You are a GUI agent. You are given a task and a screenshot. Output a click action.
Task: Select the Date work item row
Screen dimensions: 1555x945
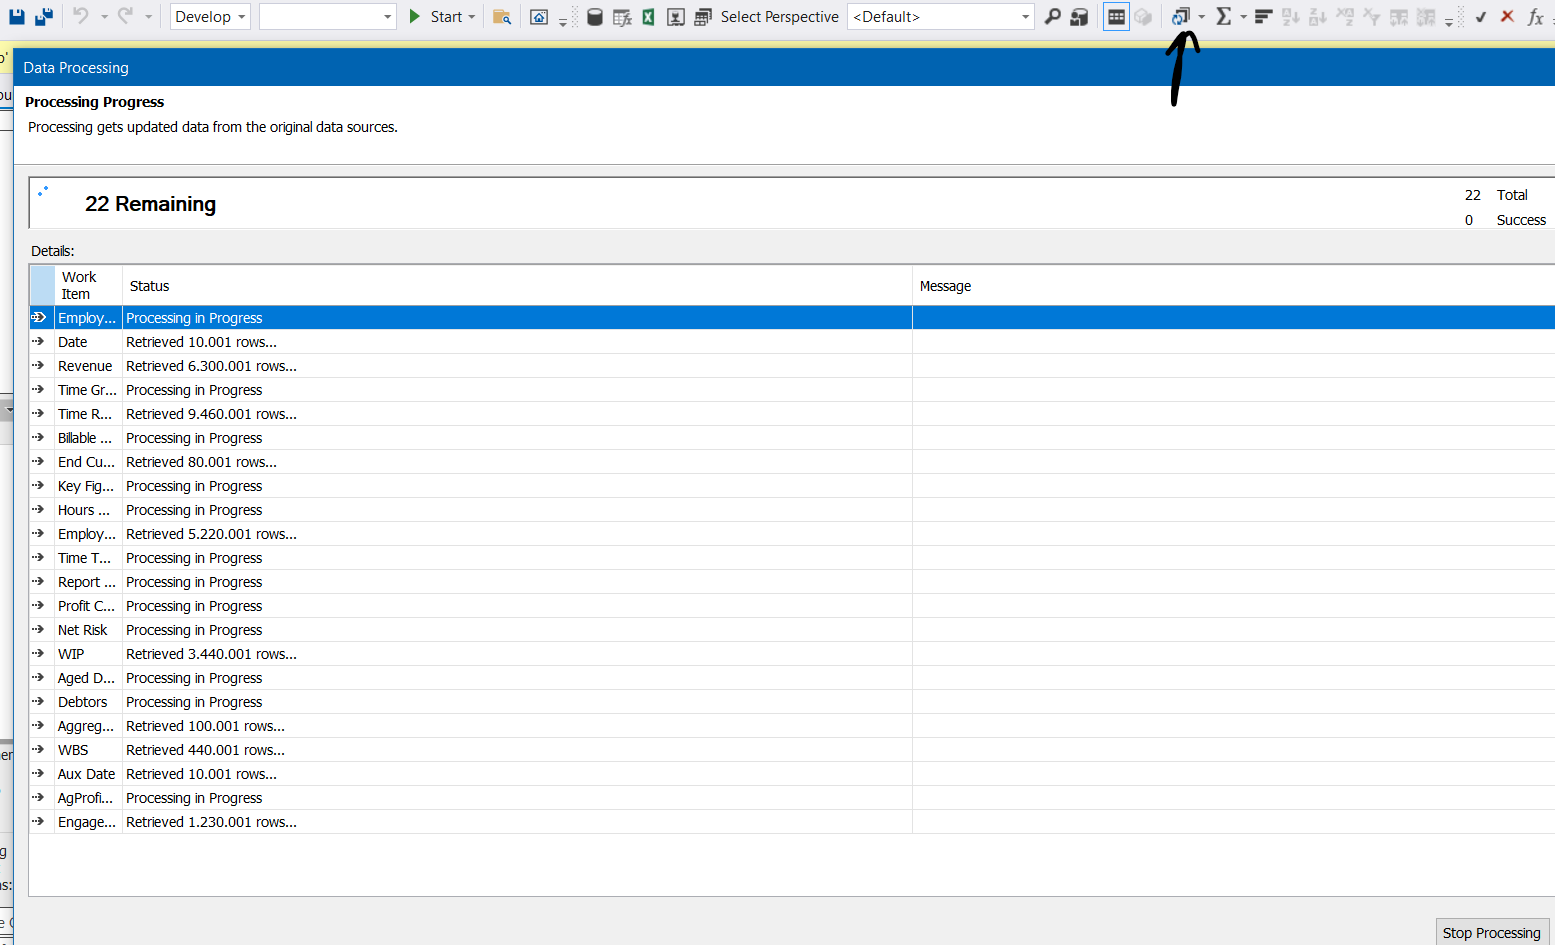(792, 342)
